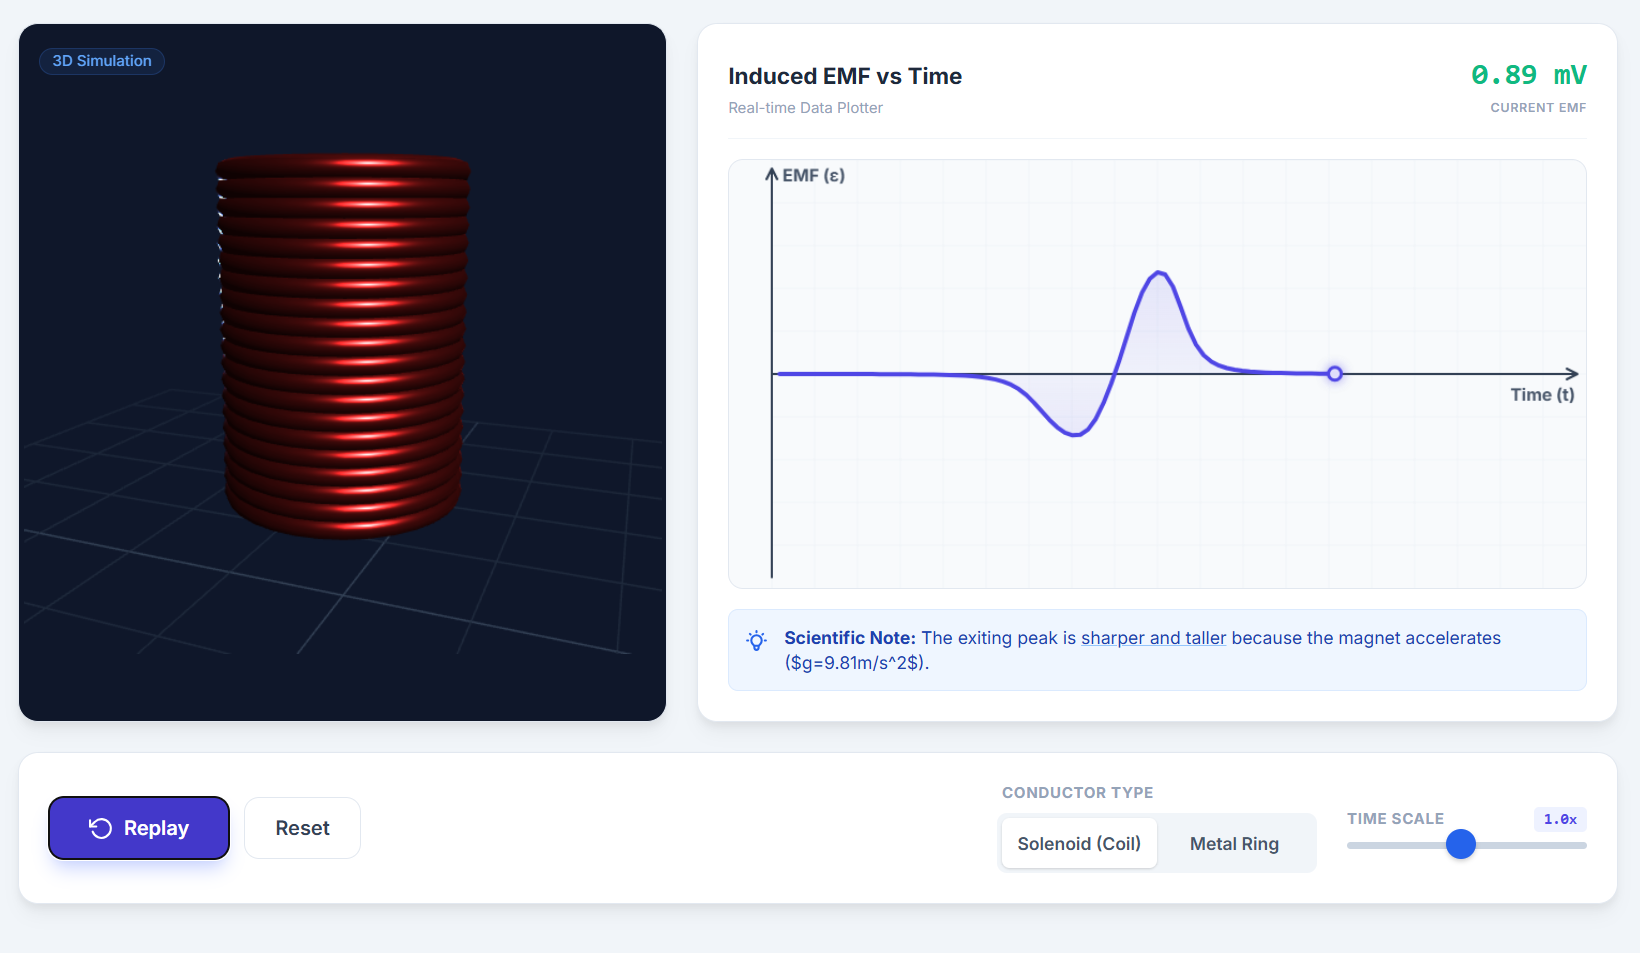
Task: Click the Reset button
Action: (x=302, y=828)
